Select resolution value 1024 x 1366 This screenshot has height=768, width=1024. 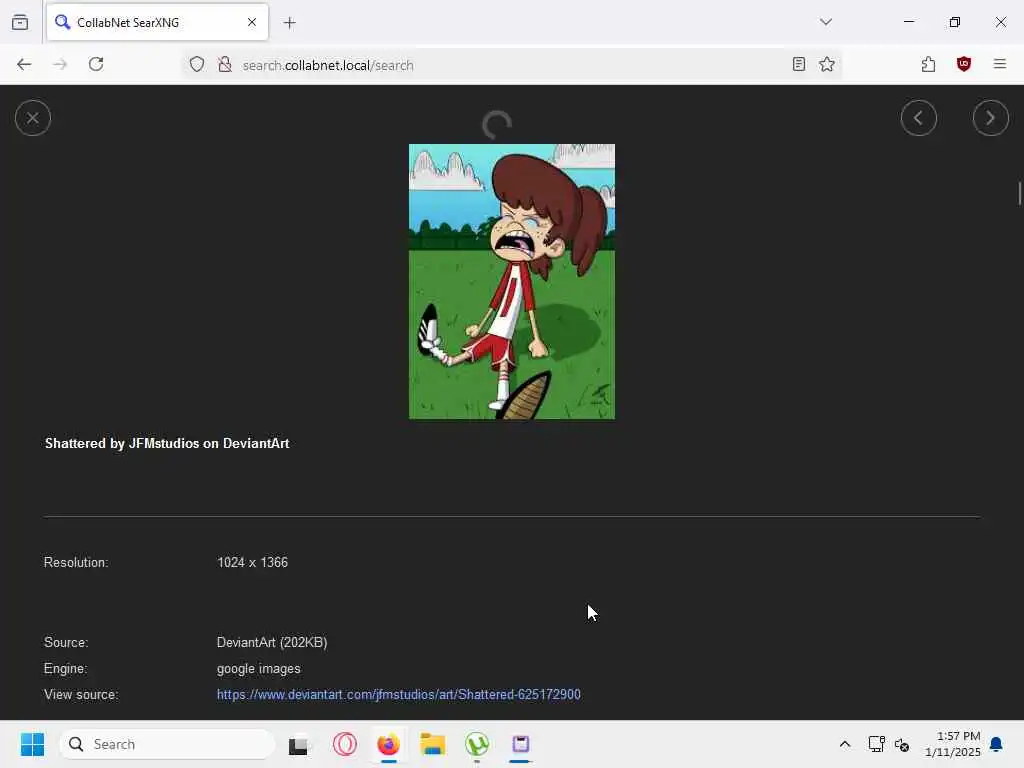tap(252, 562)
